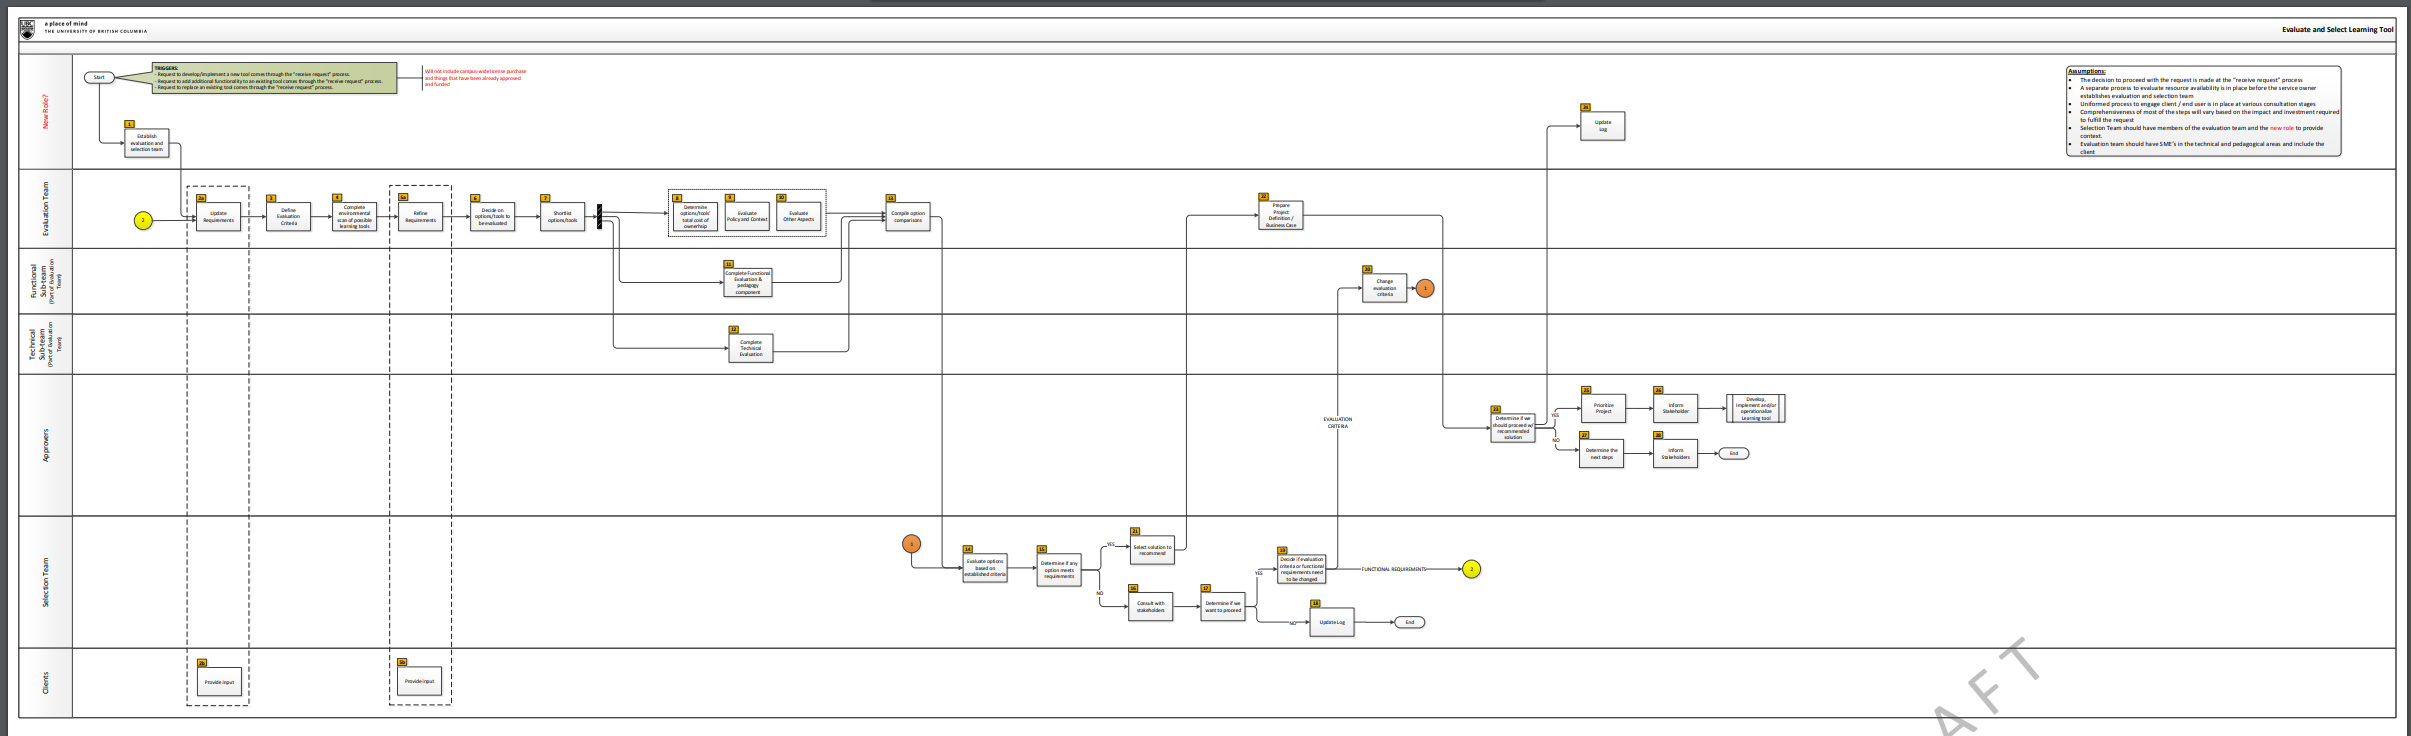Screen dimensions: 2411x736
Task: Click the FUNCTIONAL REQUIREMENTS connector label
Action: 1394,569
